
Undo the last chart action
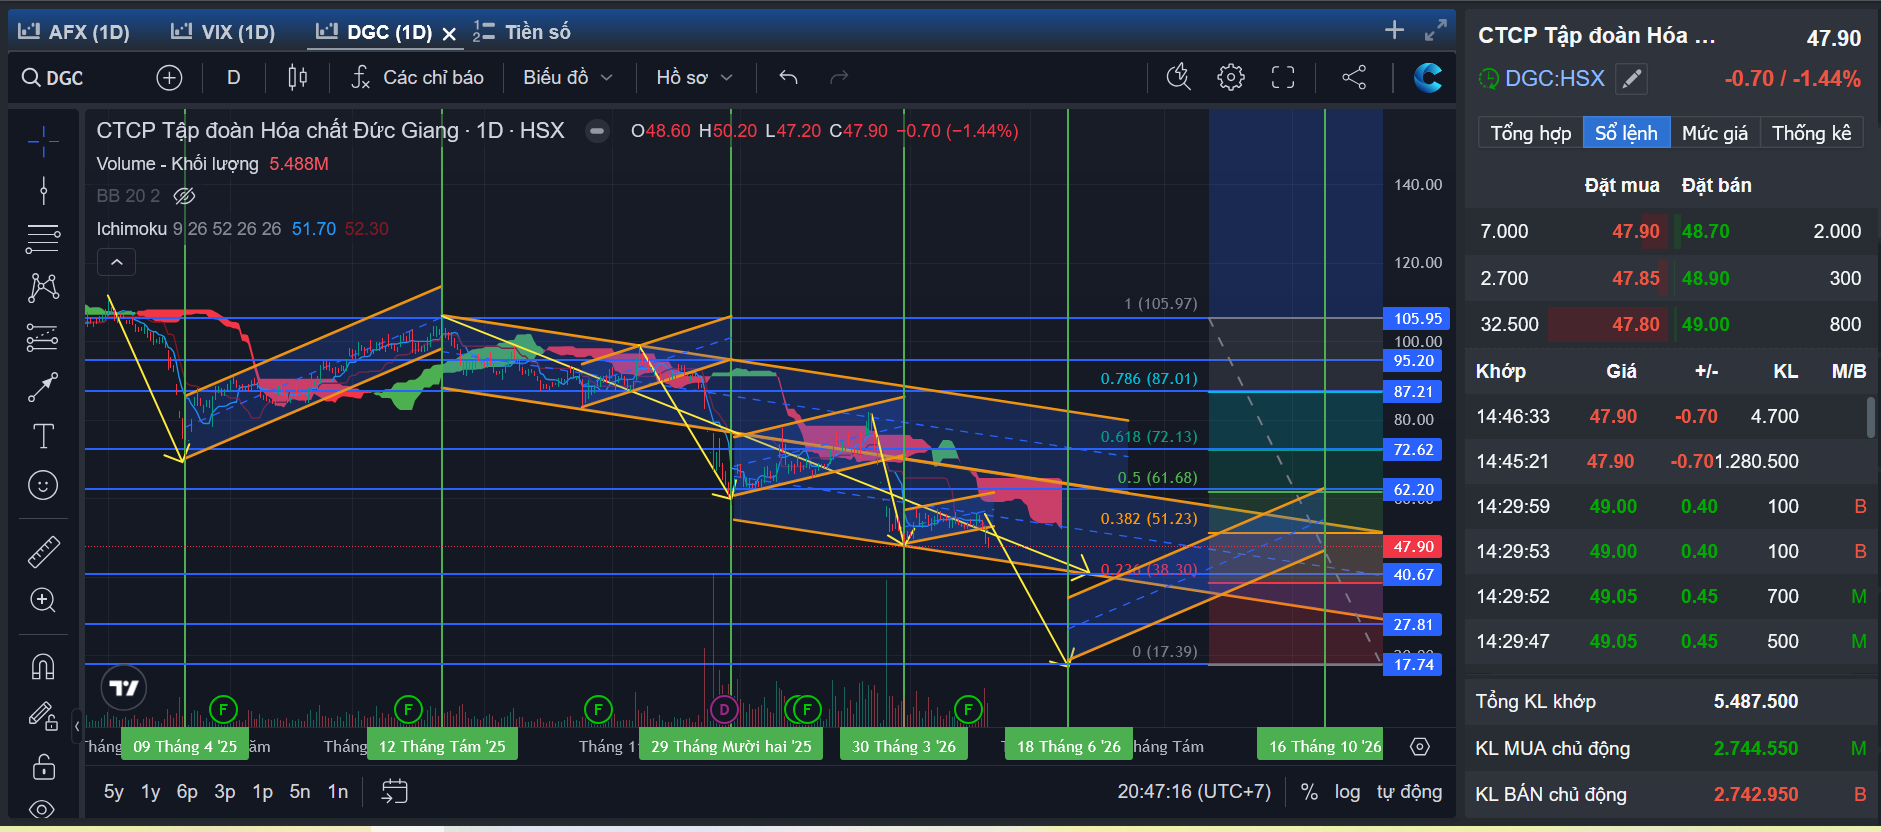pos(789,78)
